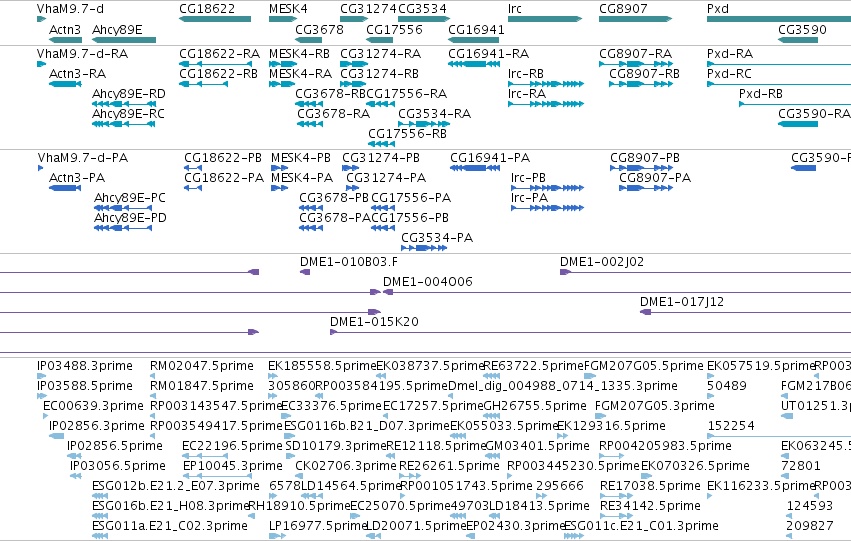Select transcript label Pxd-RC
The width and height of the screenshot is (851, 541).
729,74
